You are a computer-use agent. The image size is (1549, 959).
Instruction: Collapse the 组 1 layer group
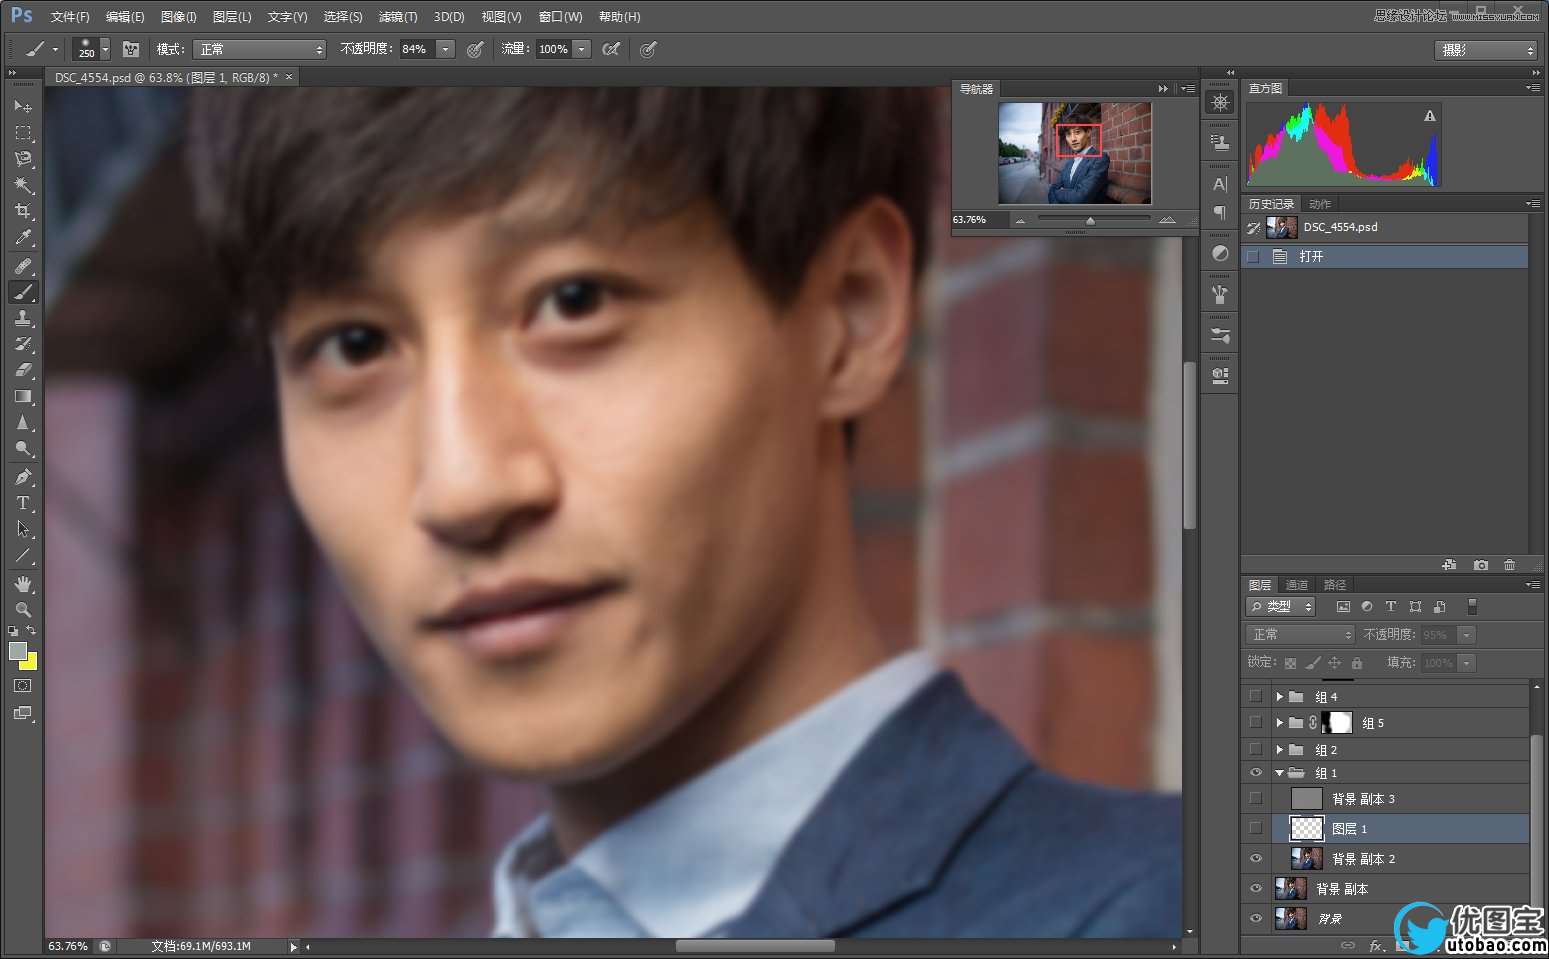pos(1279,772)
